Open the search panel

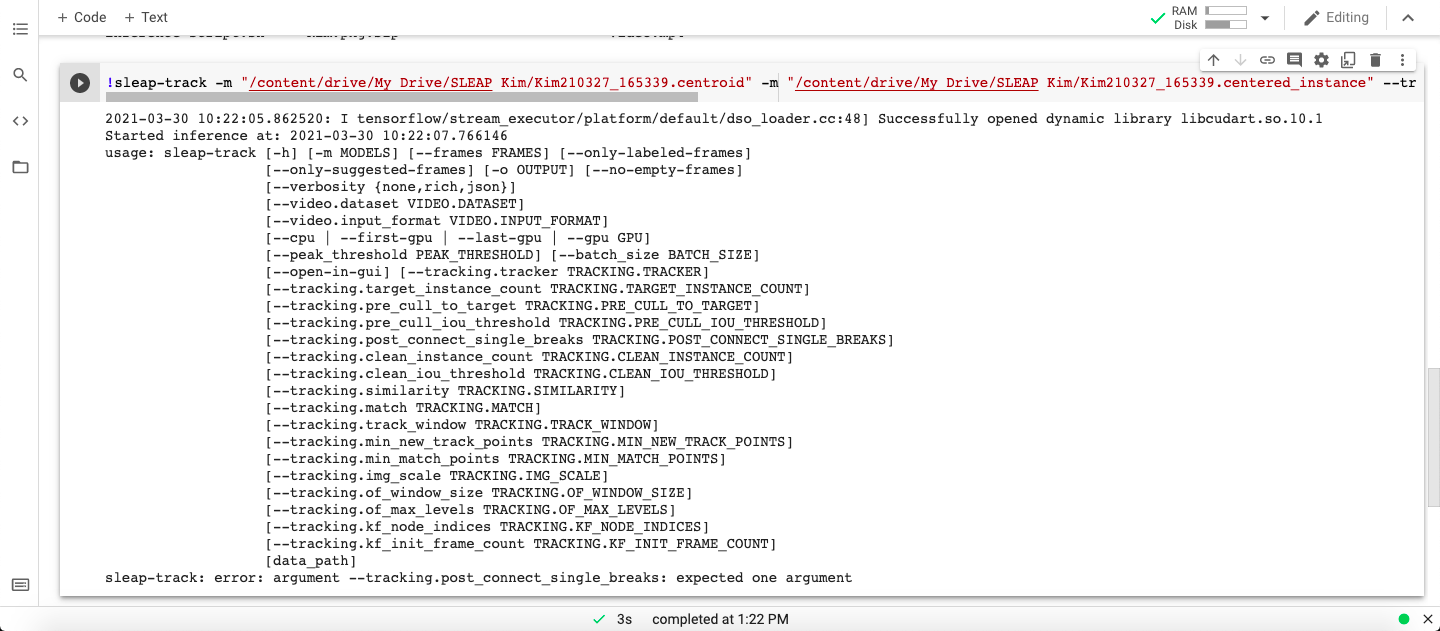coord(20,74)
